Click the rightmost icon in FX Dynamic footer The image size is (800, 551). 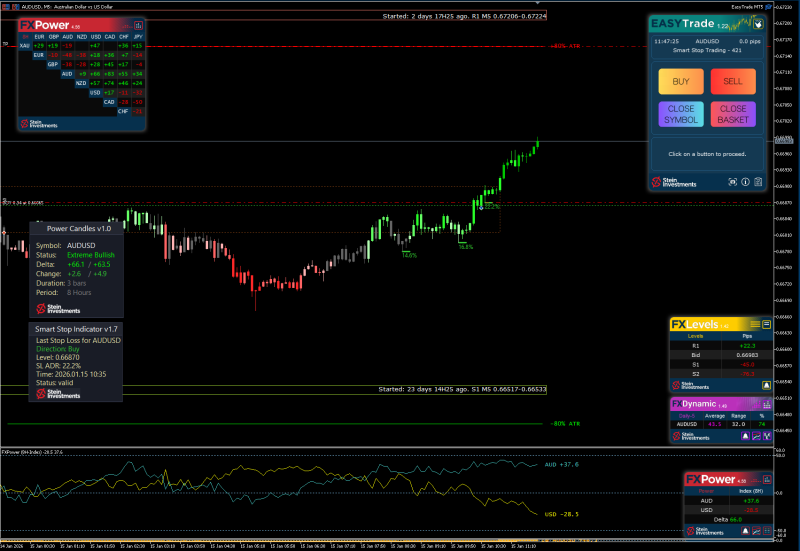point(767,436)
